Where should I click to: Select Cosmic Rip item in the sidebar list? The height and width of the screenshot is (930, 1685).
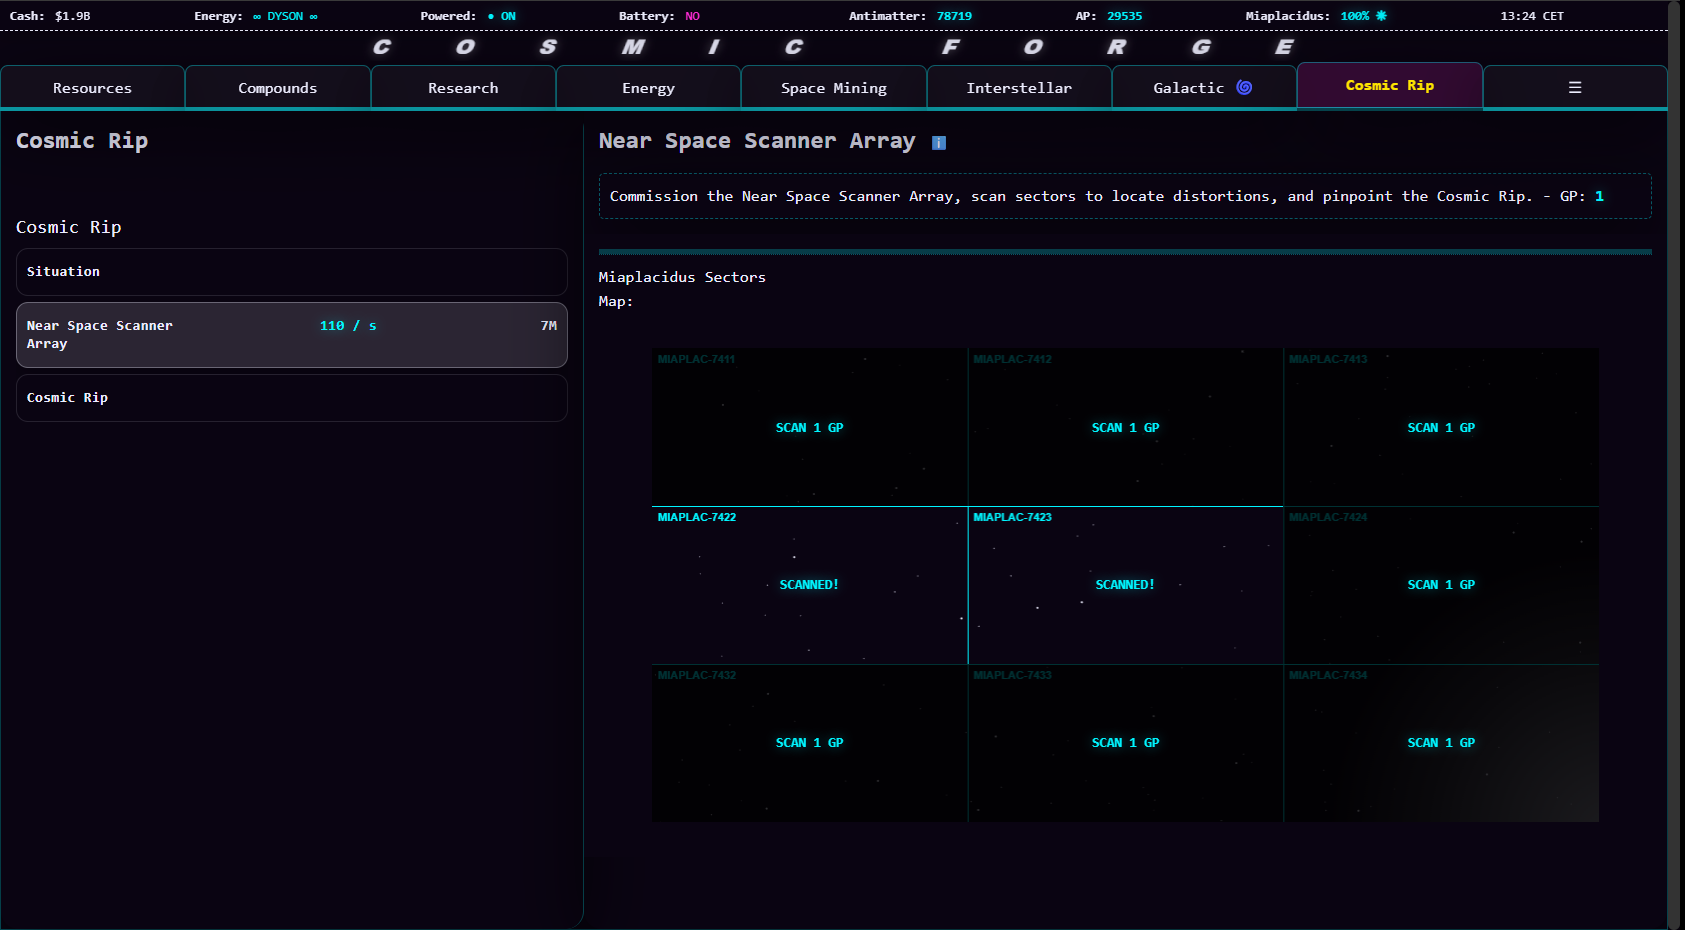click(291, 398)
